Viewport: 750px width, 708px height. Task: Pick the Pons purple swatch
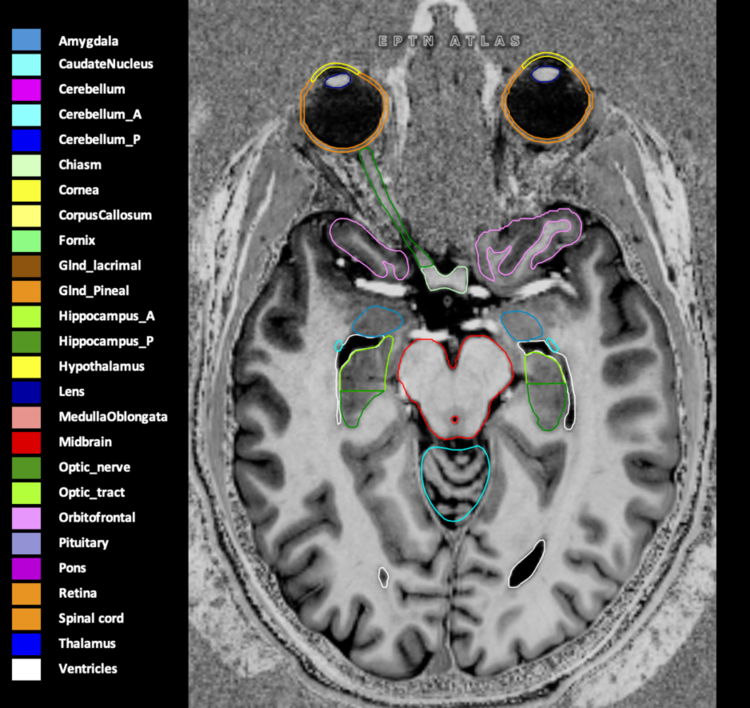(26, 568)
